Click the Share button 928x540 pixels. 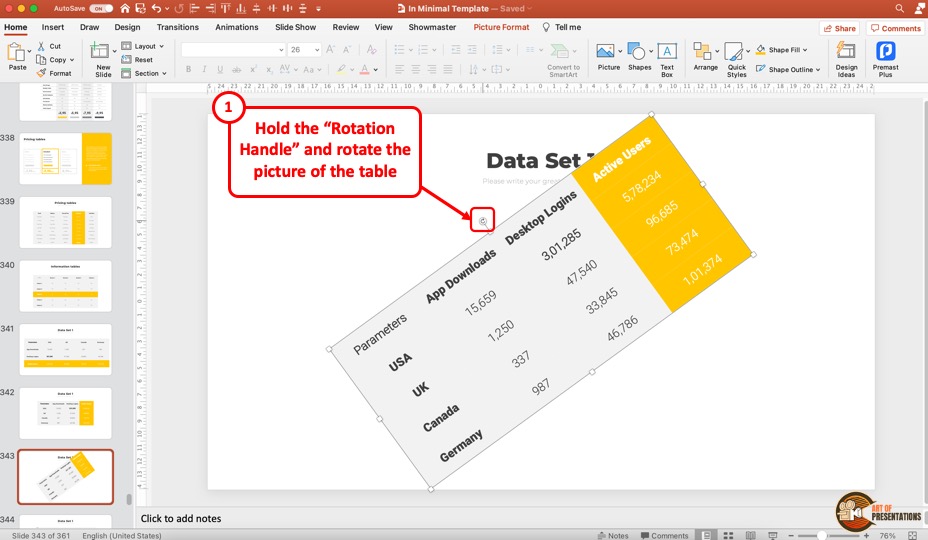point(839,28)
